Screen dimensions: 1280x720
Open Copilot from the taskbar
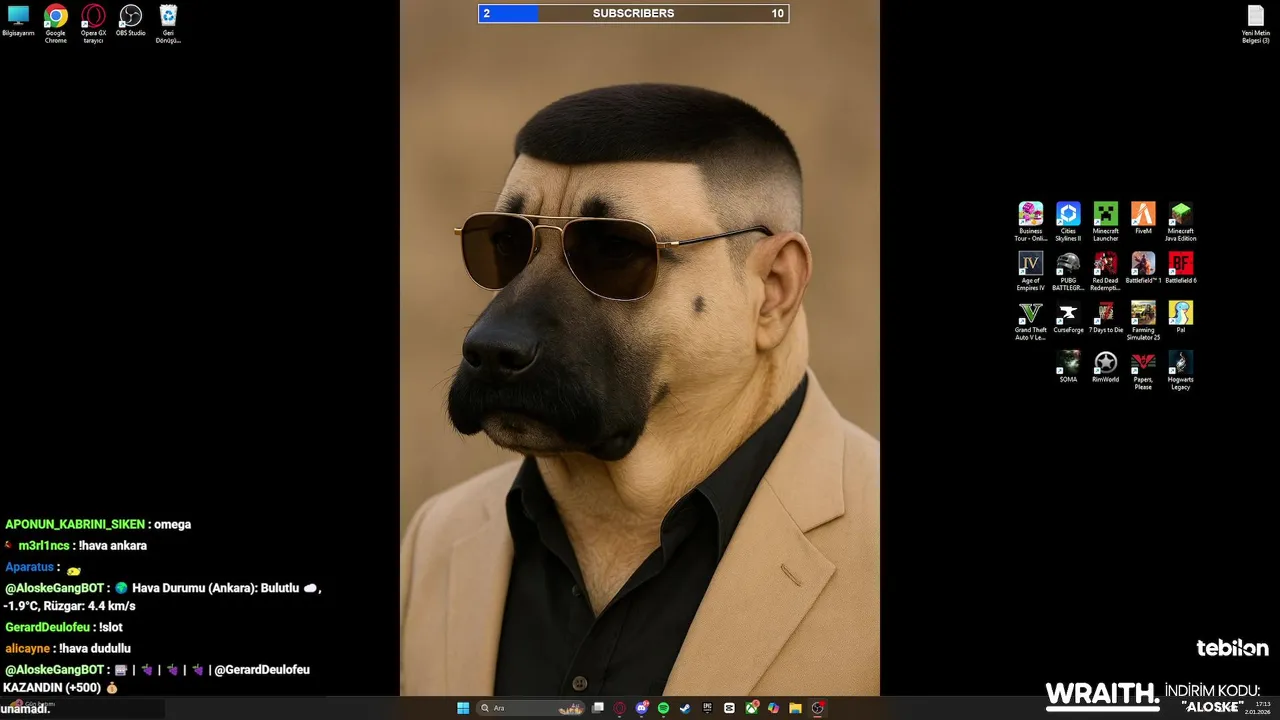(773, 708)
